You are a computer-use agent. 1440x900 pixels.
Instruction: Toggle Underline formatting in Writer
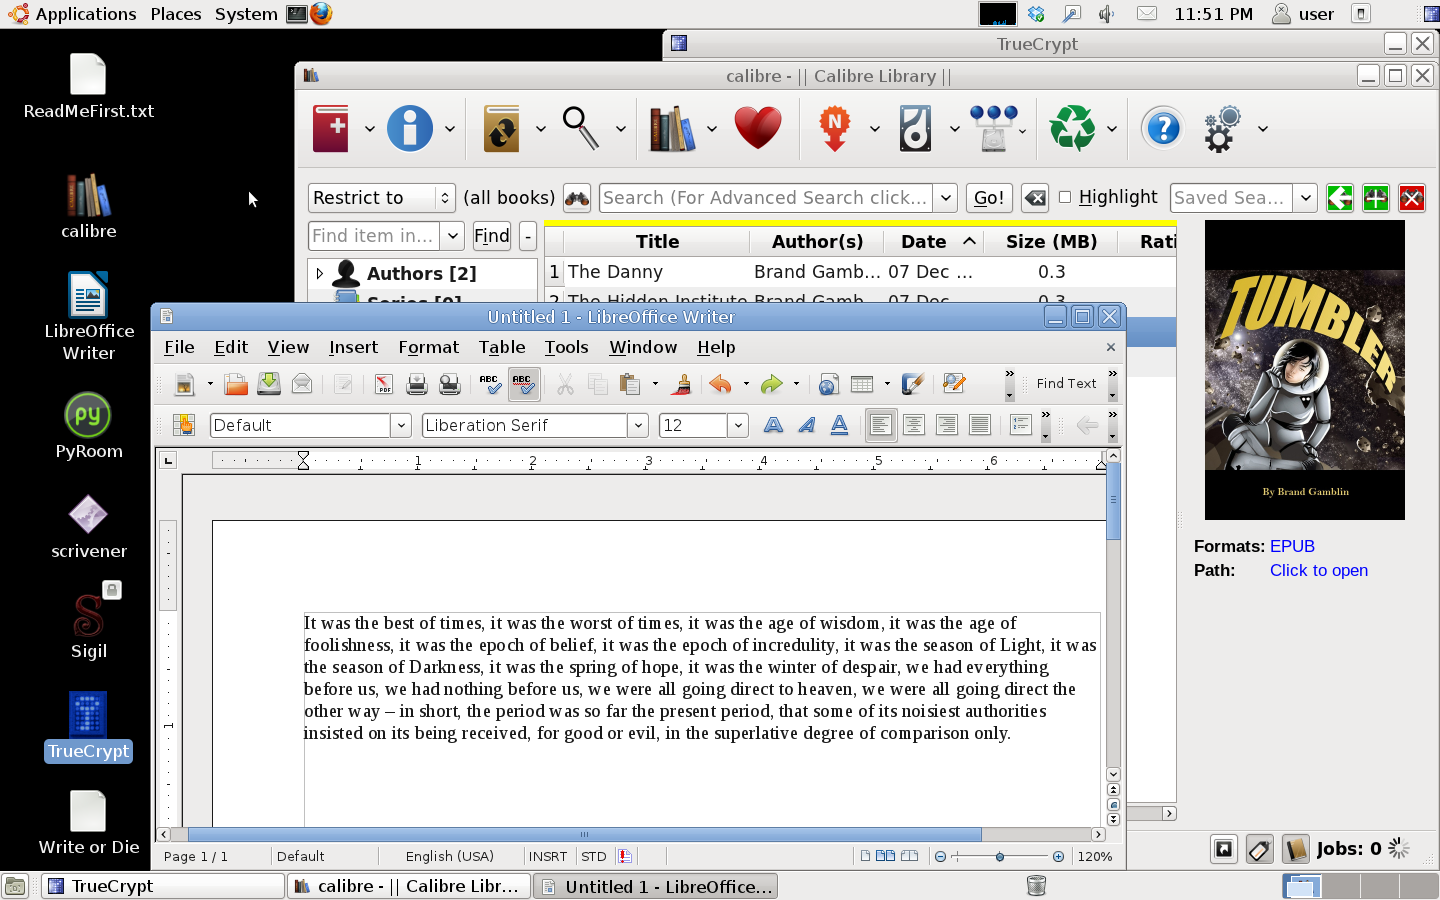click(840, 425)
